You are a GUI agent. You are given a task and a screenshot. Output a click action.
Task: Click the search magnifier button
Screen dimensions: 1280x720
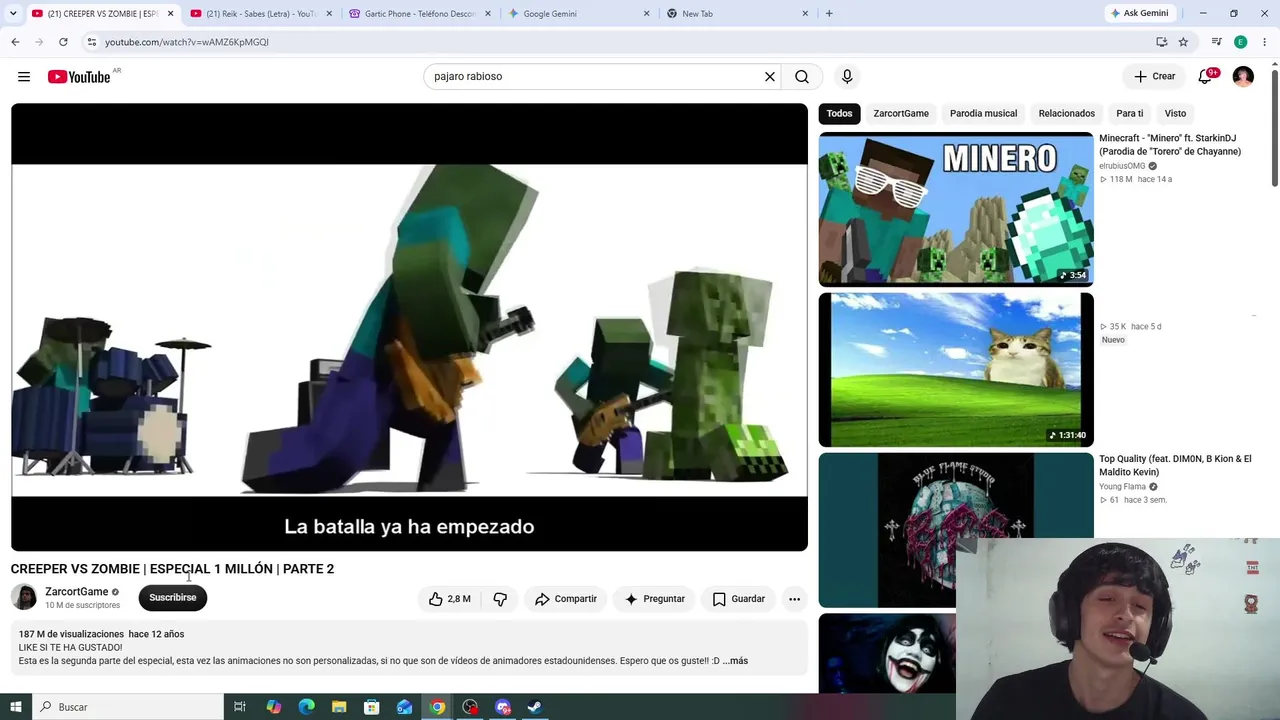coord(802,77)
